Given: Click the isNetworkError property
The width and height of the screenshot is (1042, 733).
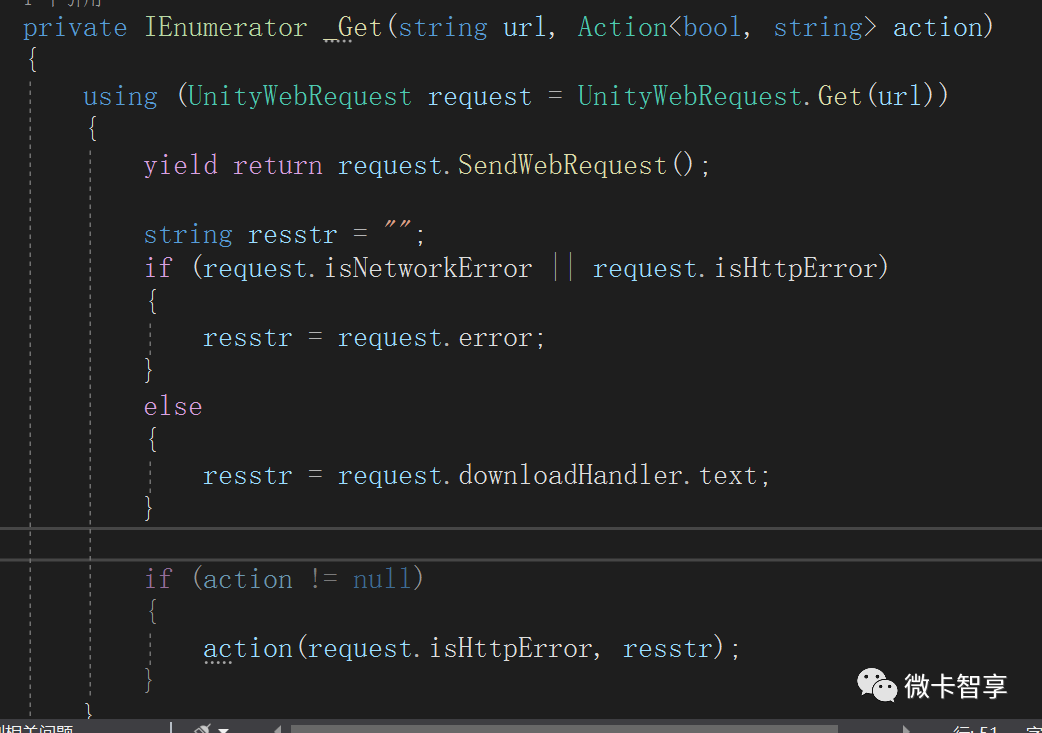Looking at the screenshot, I should (x=428, y=268).
